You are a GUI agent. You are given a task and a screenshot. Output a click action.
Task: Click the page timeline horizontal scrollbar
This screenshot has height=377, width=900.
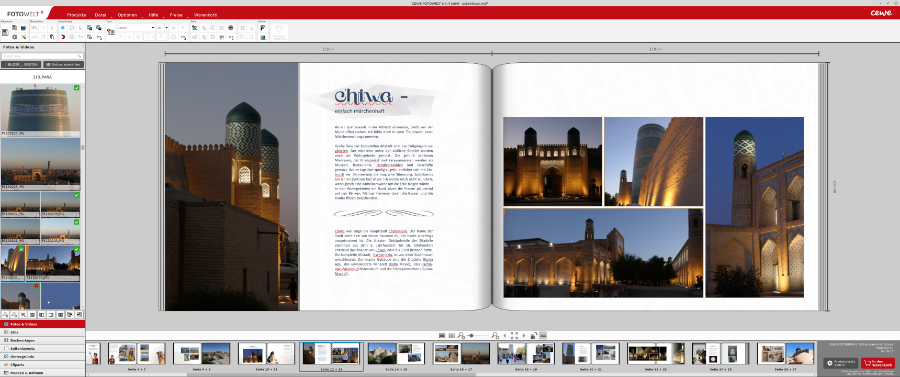point(331,375)
